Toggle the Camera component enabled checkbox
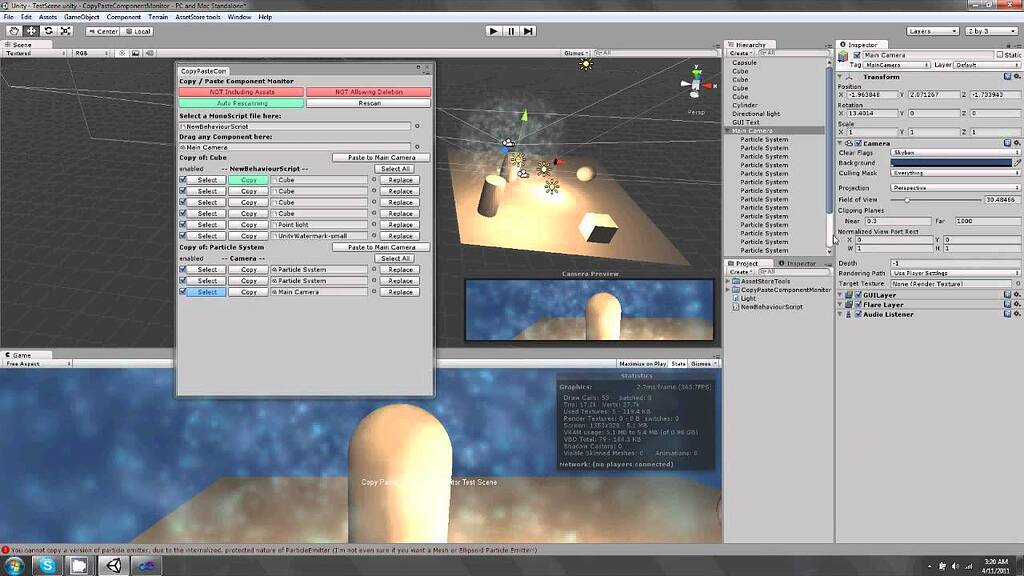Image resolution: width=1024 pixels, height=576 pixels. [x=858, y=142]
